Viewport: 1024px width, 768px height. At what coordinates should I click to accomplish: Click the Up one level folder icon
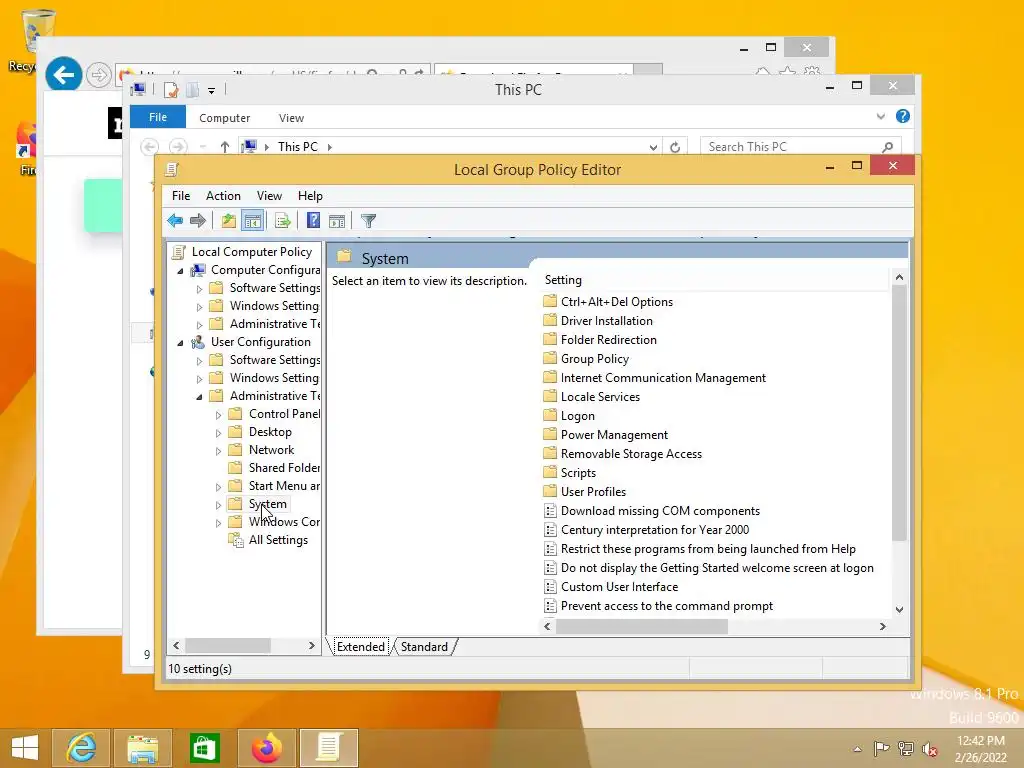228,221
